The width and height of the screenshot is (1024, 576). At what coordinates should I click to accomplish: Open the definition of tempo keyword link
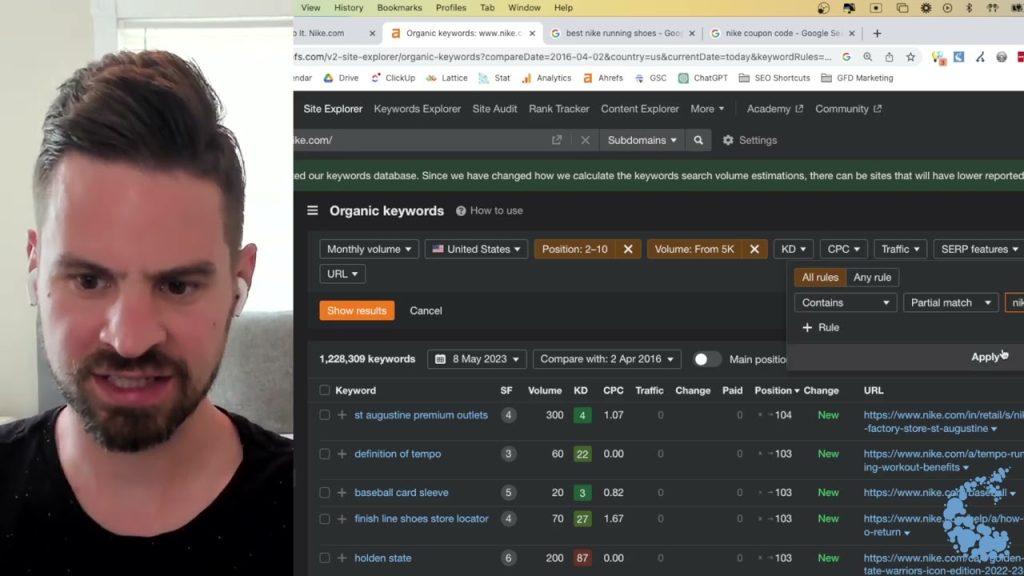click(x=398, y=454)
